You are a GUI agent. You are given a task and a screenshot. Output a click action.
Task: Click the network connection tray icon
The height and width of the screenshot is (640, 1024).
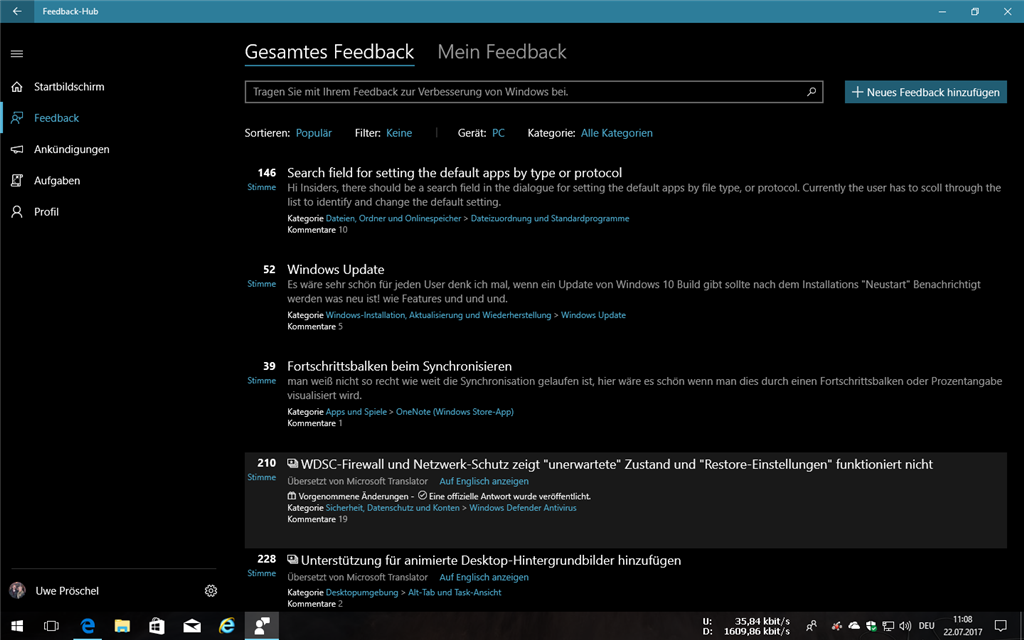[888, 626]
